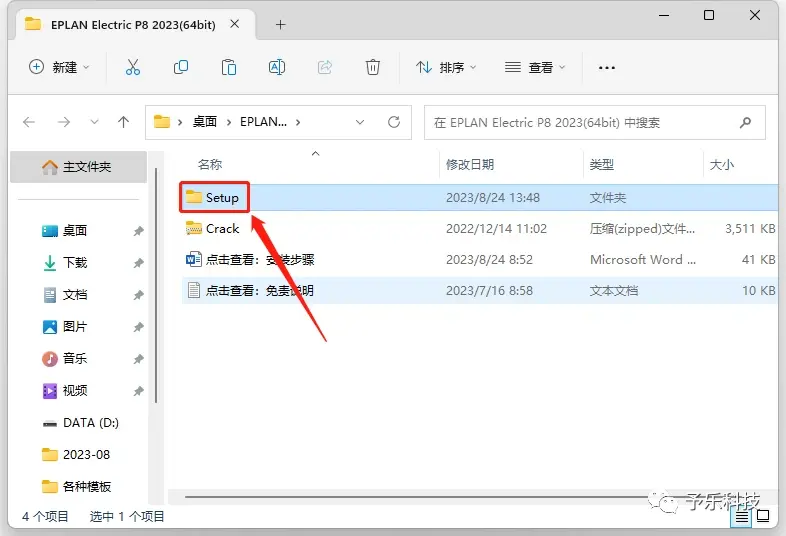This screenshot has width=786, height=536.
Task: Unpin 文档 using its pin icon
Action: click(138, 295)
